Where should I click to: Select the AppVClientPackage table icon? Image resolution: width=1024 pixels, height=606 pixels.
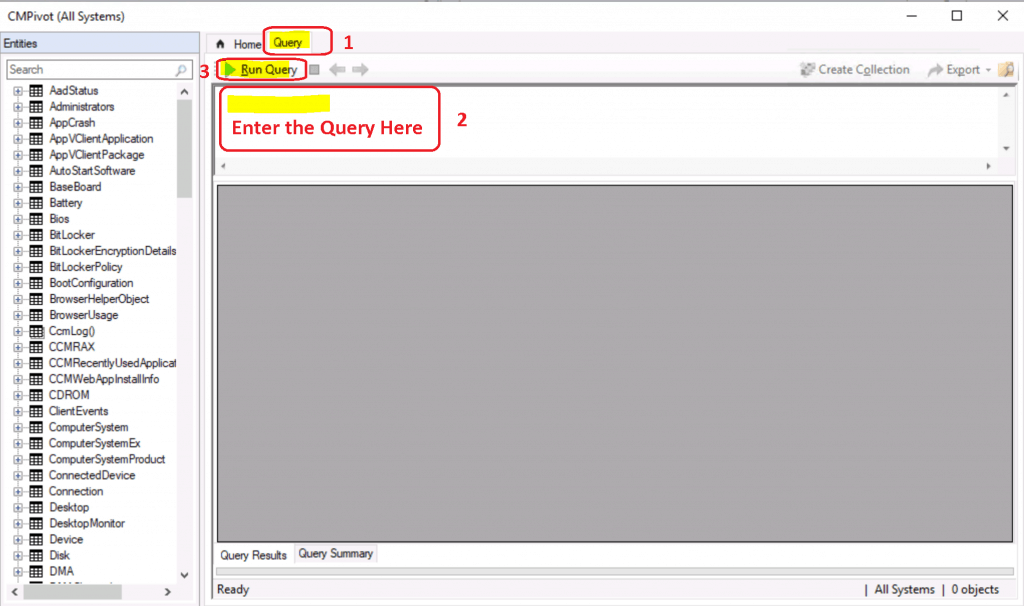[36, 155]
